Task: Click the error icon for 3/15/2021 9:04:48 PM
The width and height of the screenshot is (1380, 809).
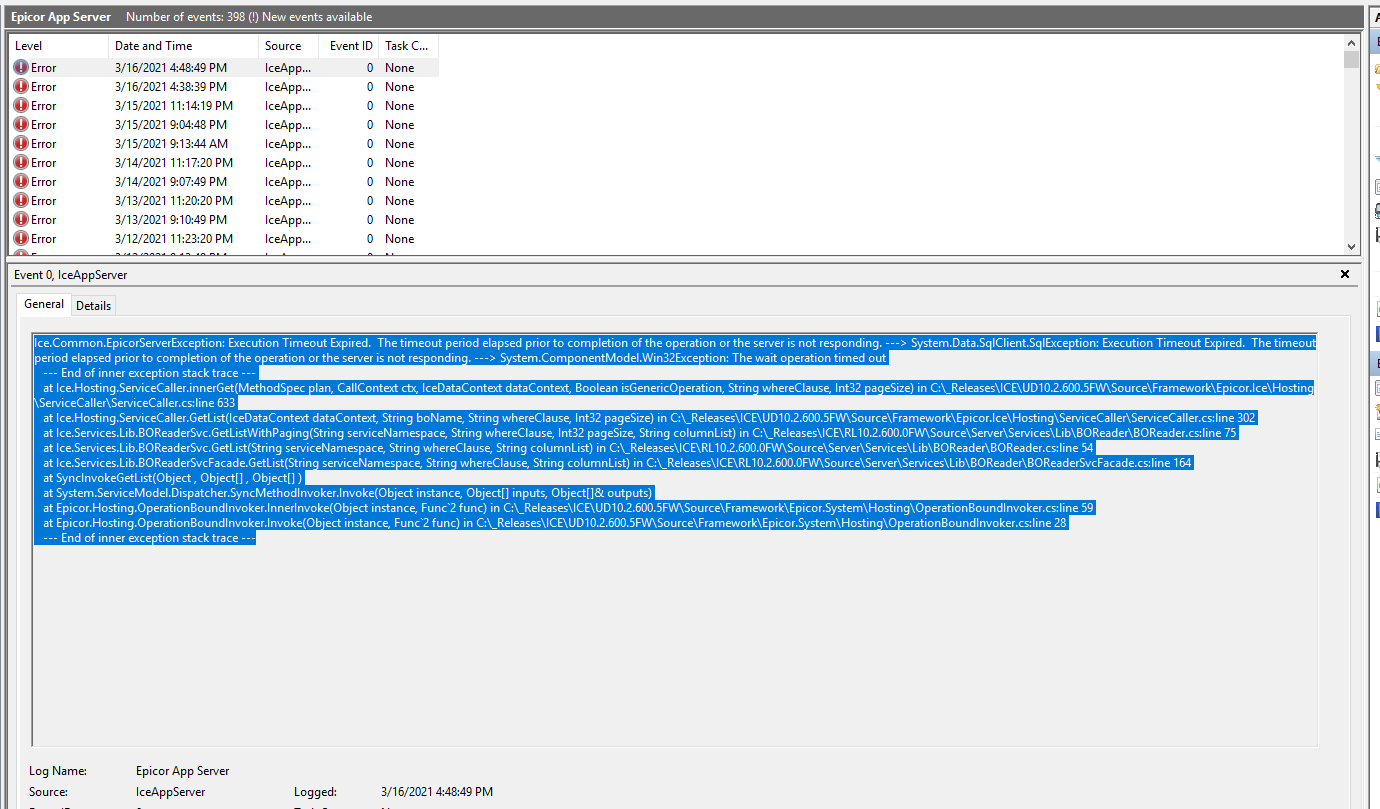Action: [21, 125]
